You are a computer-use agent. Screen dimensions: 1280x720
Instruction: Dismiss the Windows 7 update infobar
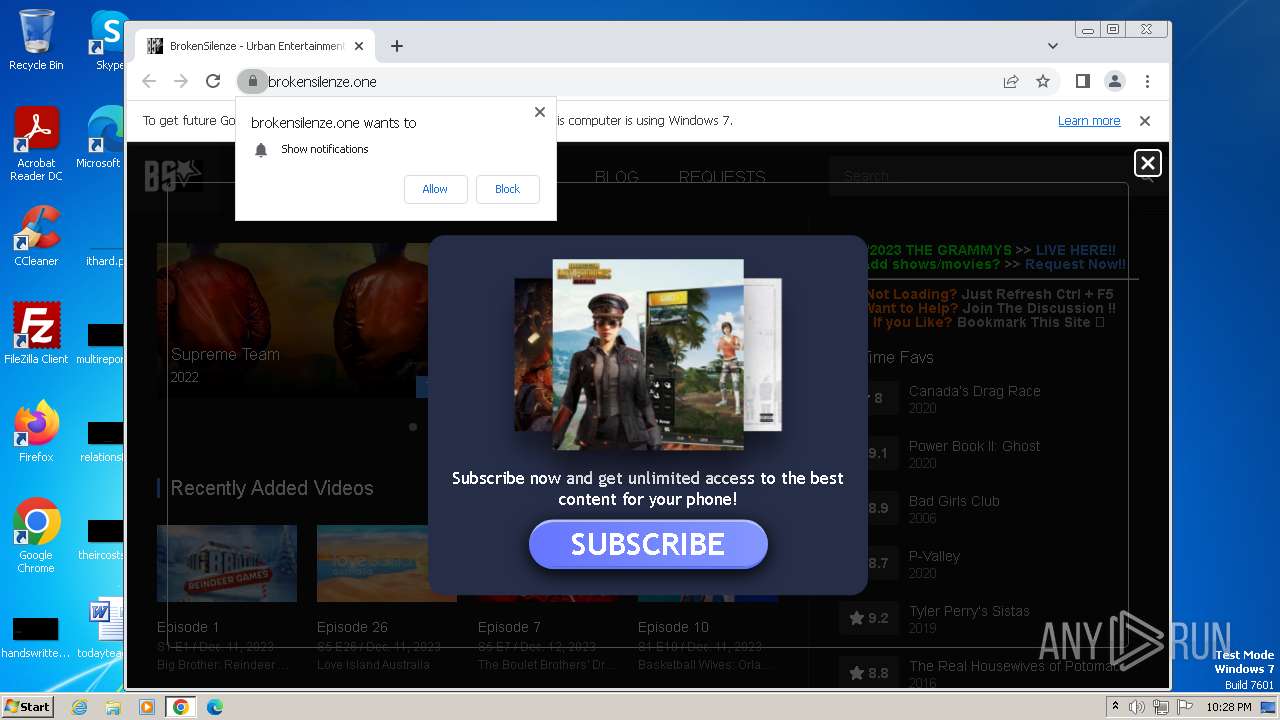(1145, 121)
